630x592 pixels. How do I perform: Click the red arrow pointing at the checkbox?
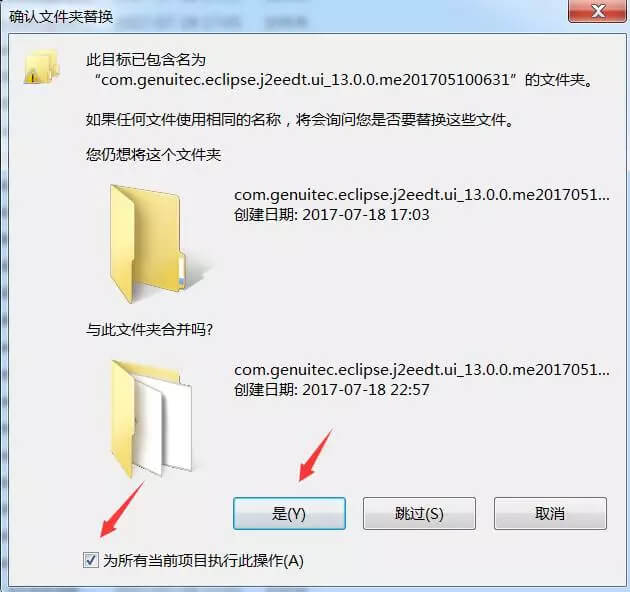pyautogui.click(x=122, y=510)
